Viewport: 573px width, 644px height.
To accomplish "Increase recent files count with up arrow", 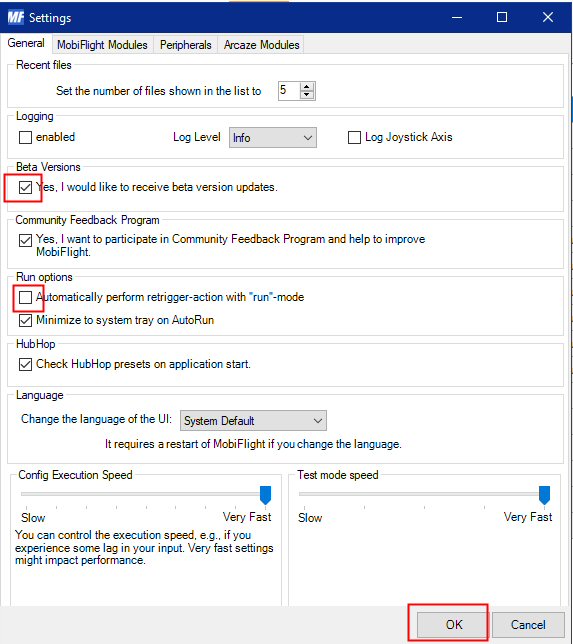I will click(306, 87).
